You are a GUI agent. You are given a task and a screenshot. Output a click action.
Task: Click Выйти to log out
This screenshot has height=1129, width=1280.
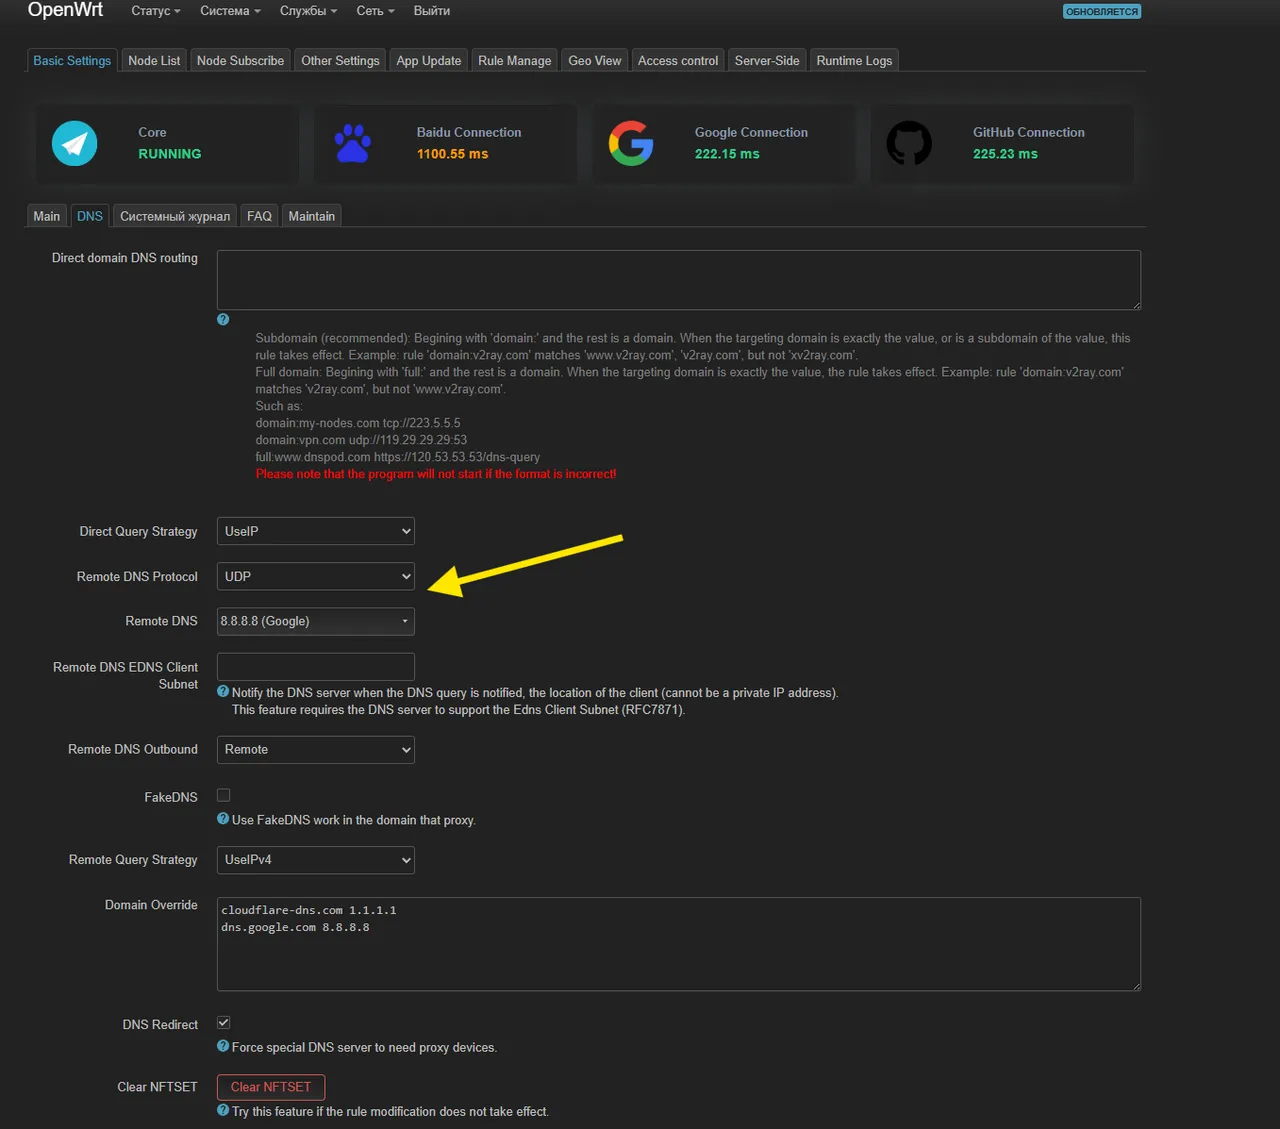coord(432,11)
